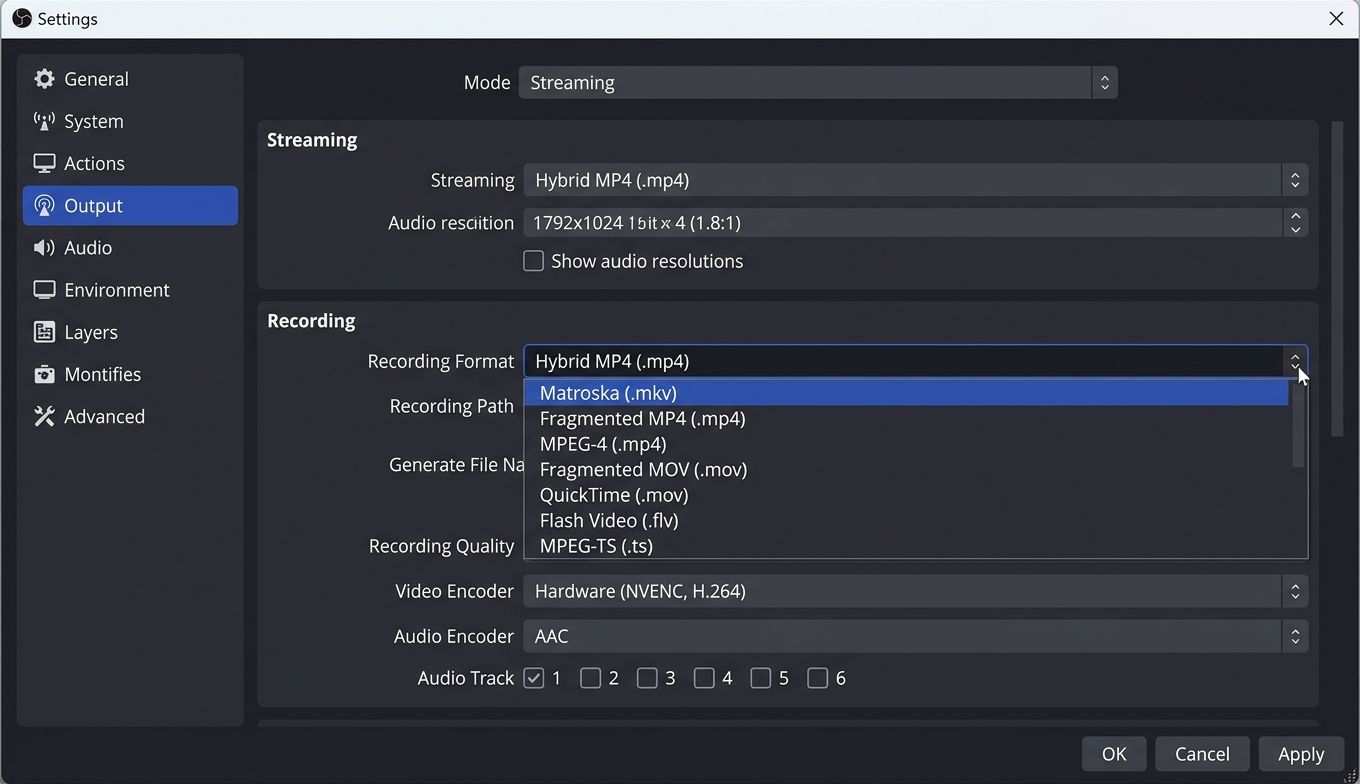Screen dimensions: 1360x784
Task: Choose QuickTime (.mov) format
Action: [907, 495]
